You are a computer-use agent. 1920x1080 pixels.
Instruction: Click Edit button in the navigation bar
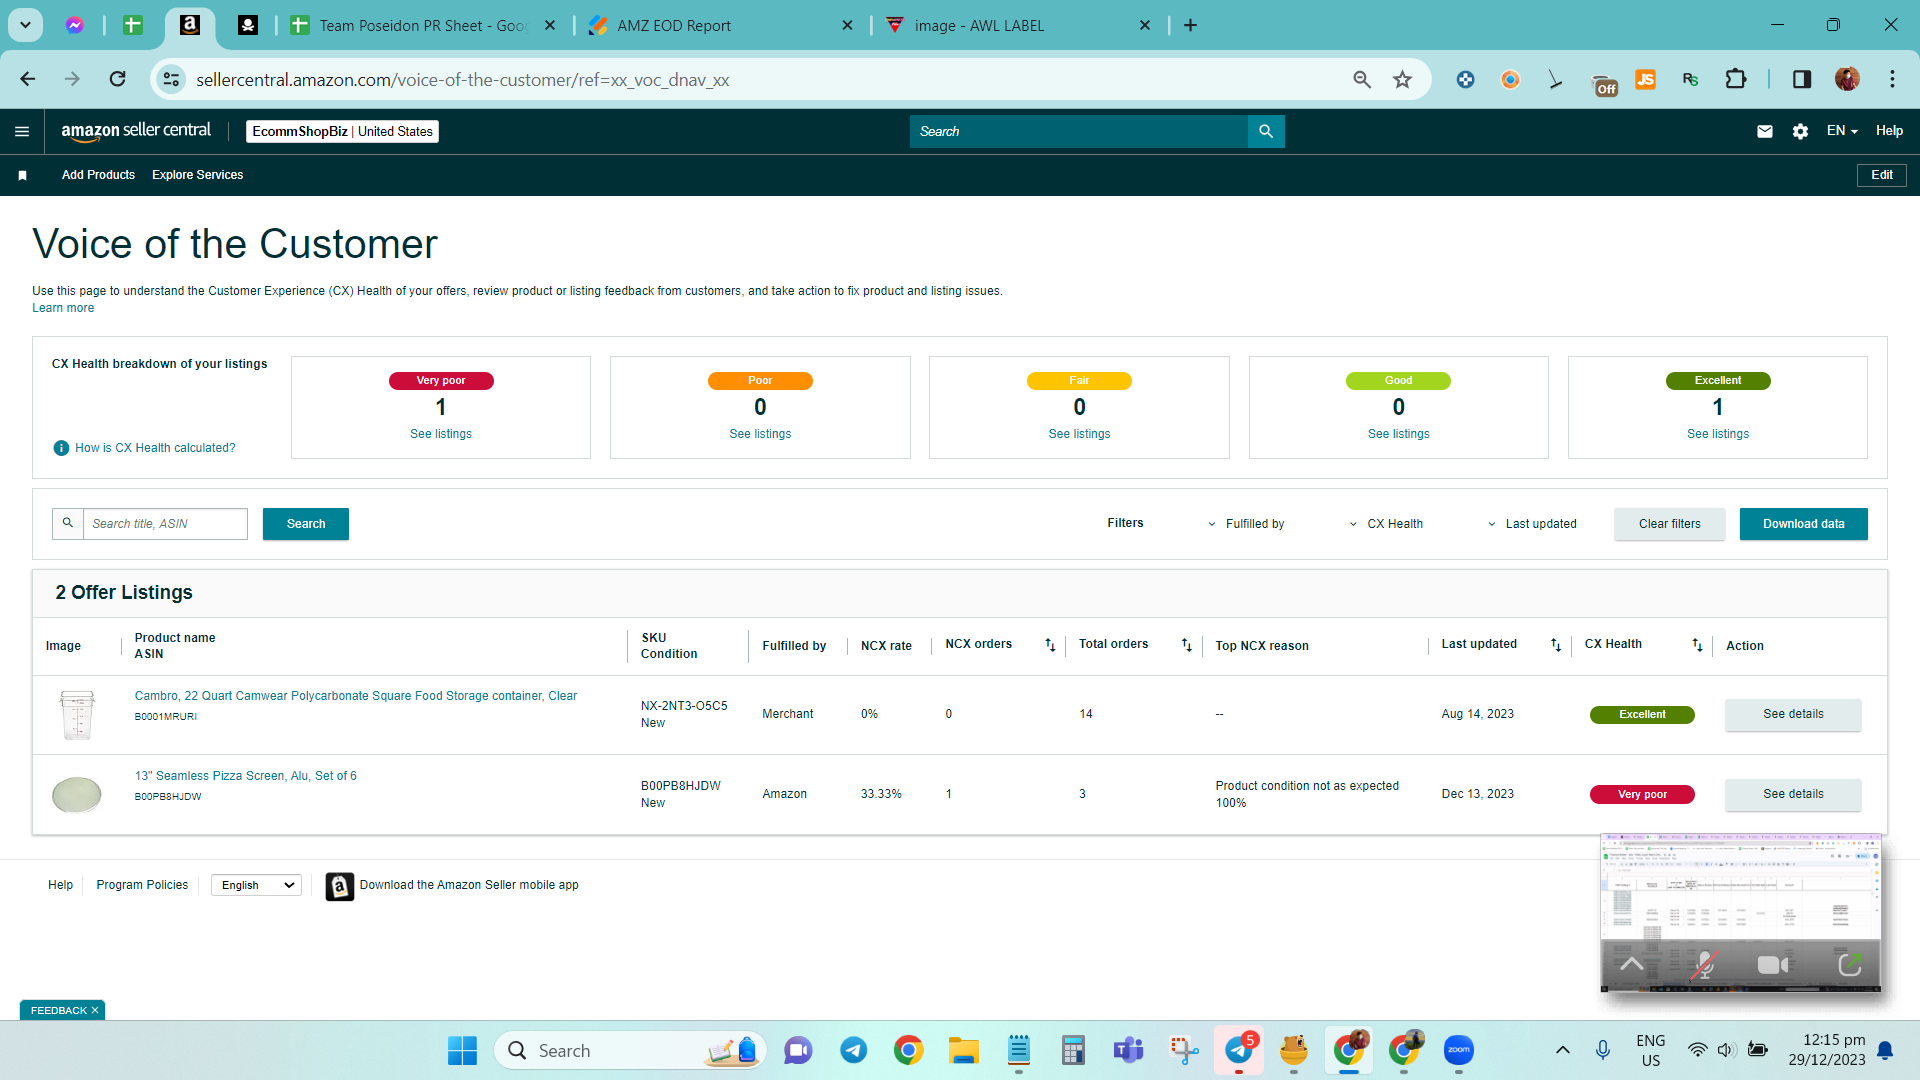click(1882, 175)
